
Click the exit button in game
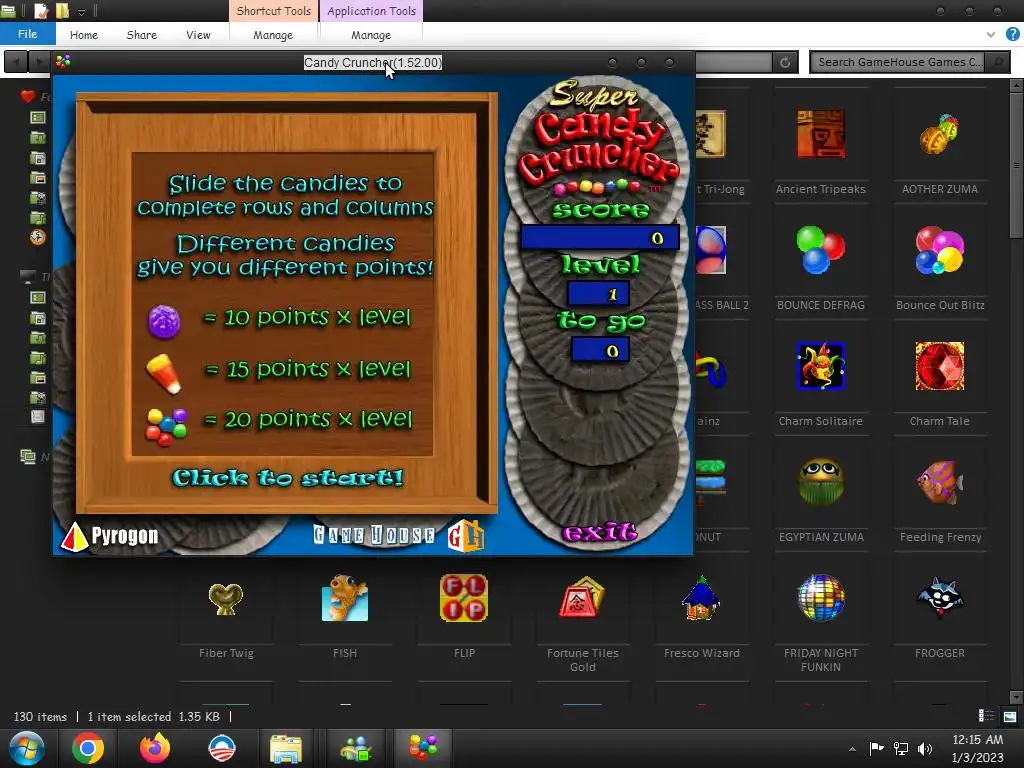600,532
